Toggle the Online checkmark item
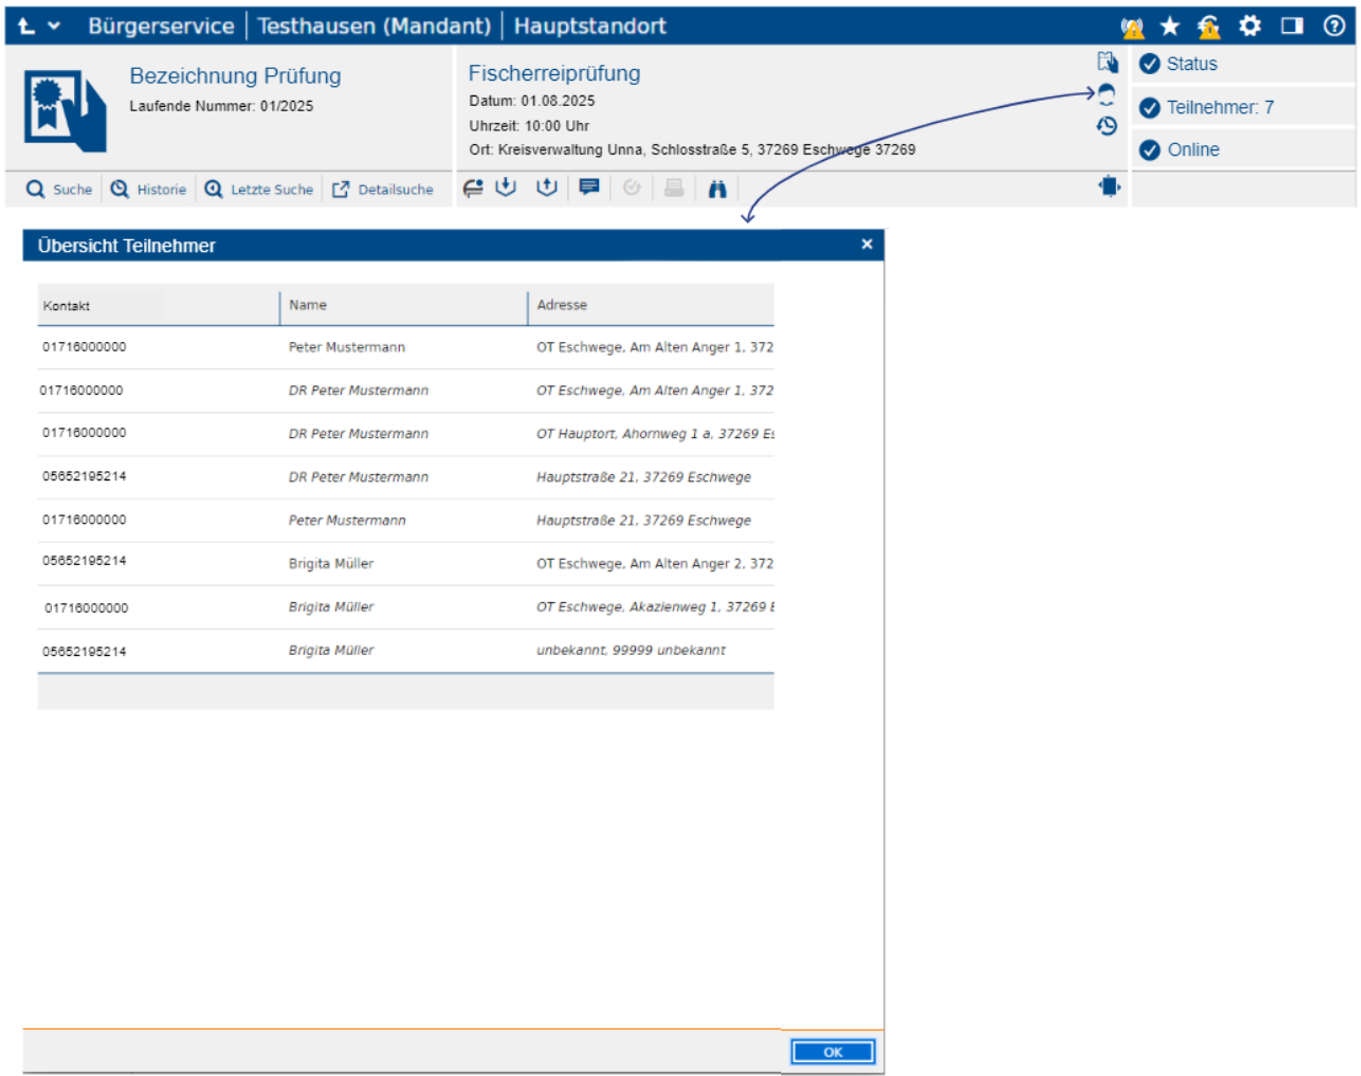Image resolution: width=1361 pixels, height=1076 pixels. [1150, 150]
